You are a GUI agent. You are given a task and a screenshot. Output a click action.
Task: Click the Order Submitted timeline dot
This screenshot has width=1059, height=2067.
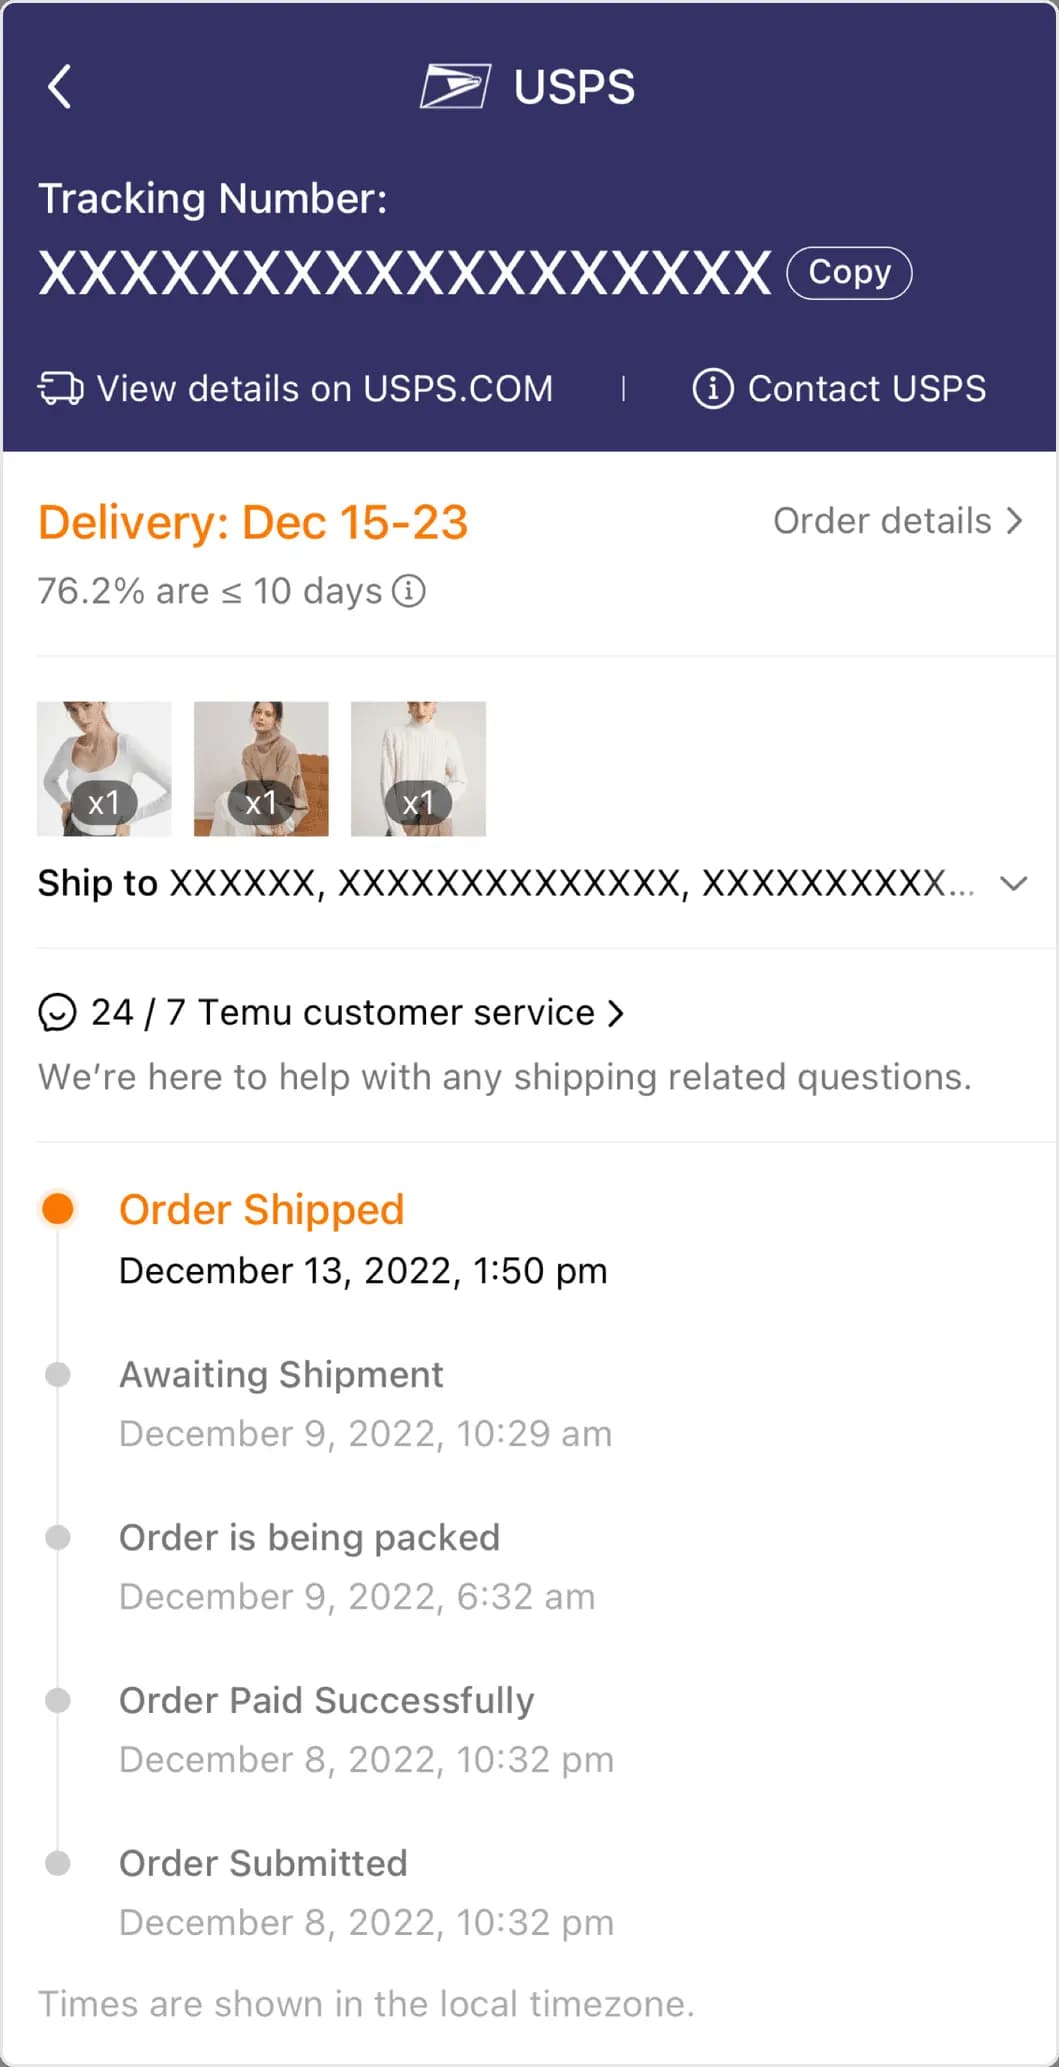click(x=60, y=1862)
